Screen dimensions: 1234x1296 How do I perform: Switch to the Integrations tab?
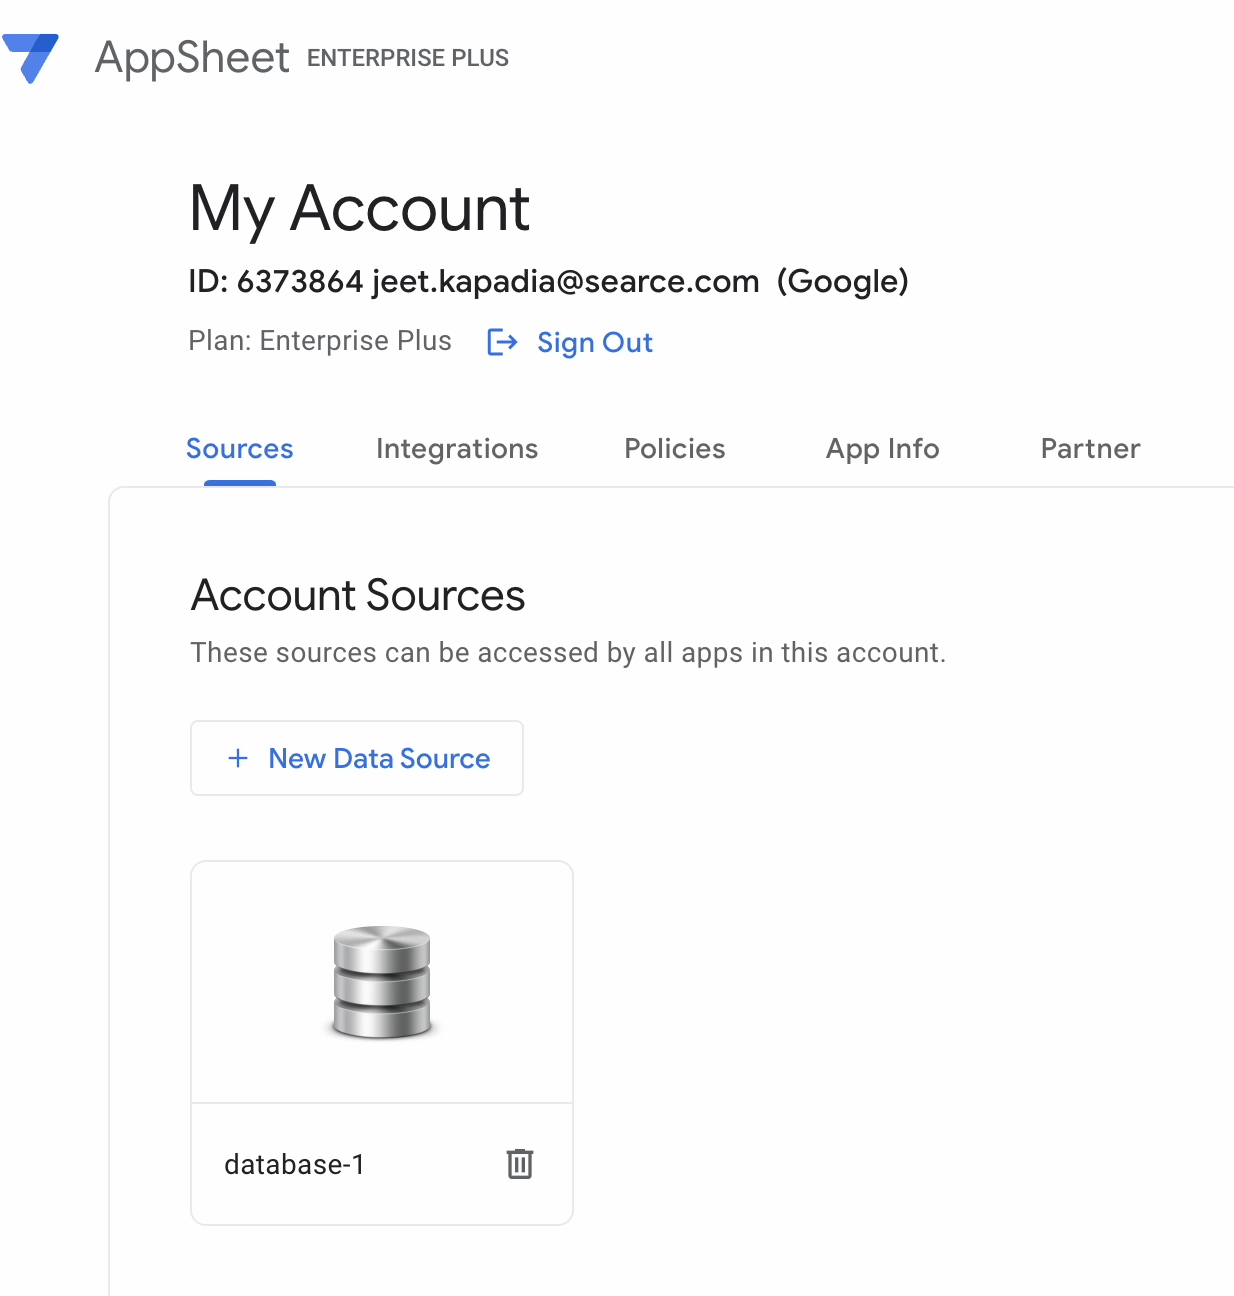coord(457,449)
